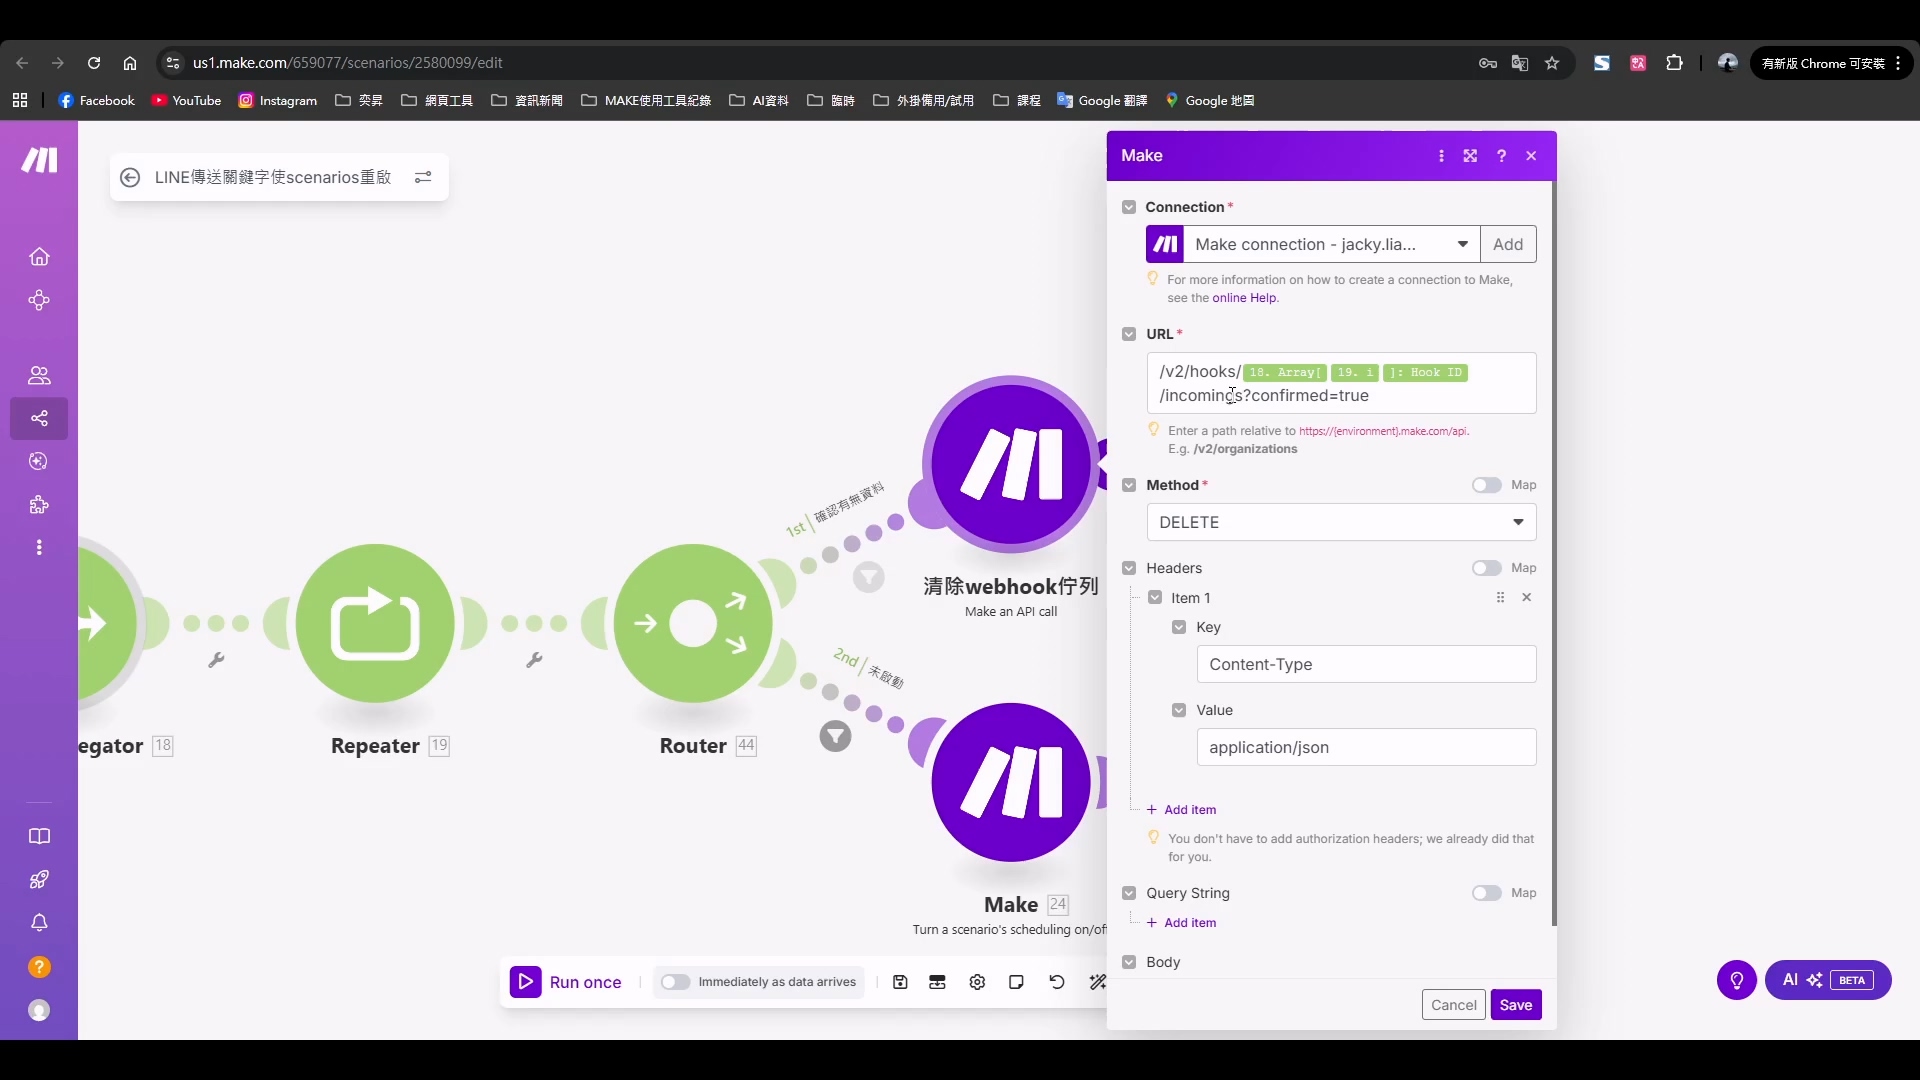
Task: Click the Undo arrow in the toolbar
Action: (1057, 983)
